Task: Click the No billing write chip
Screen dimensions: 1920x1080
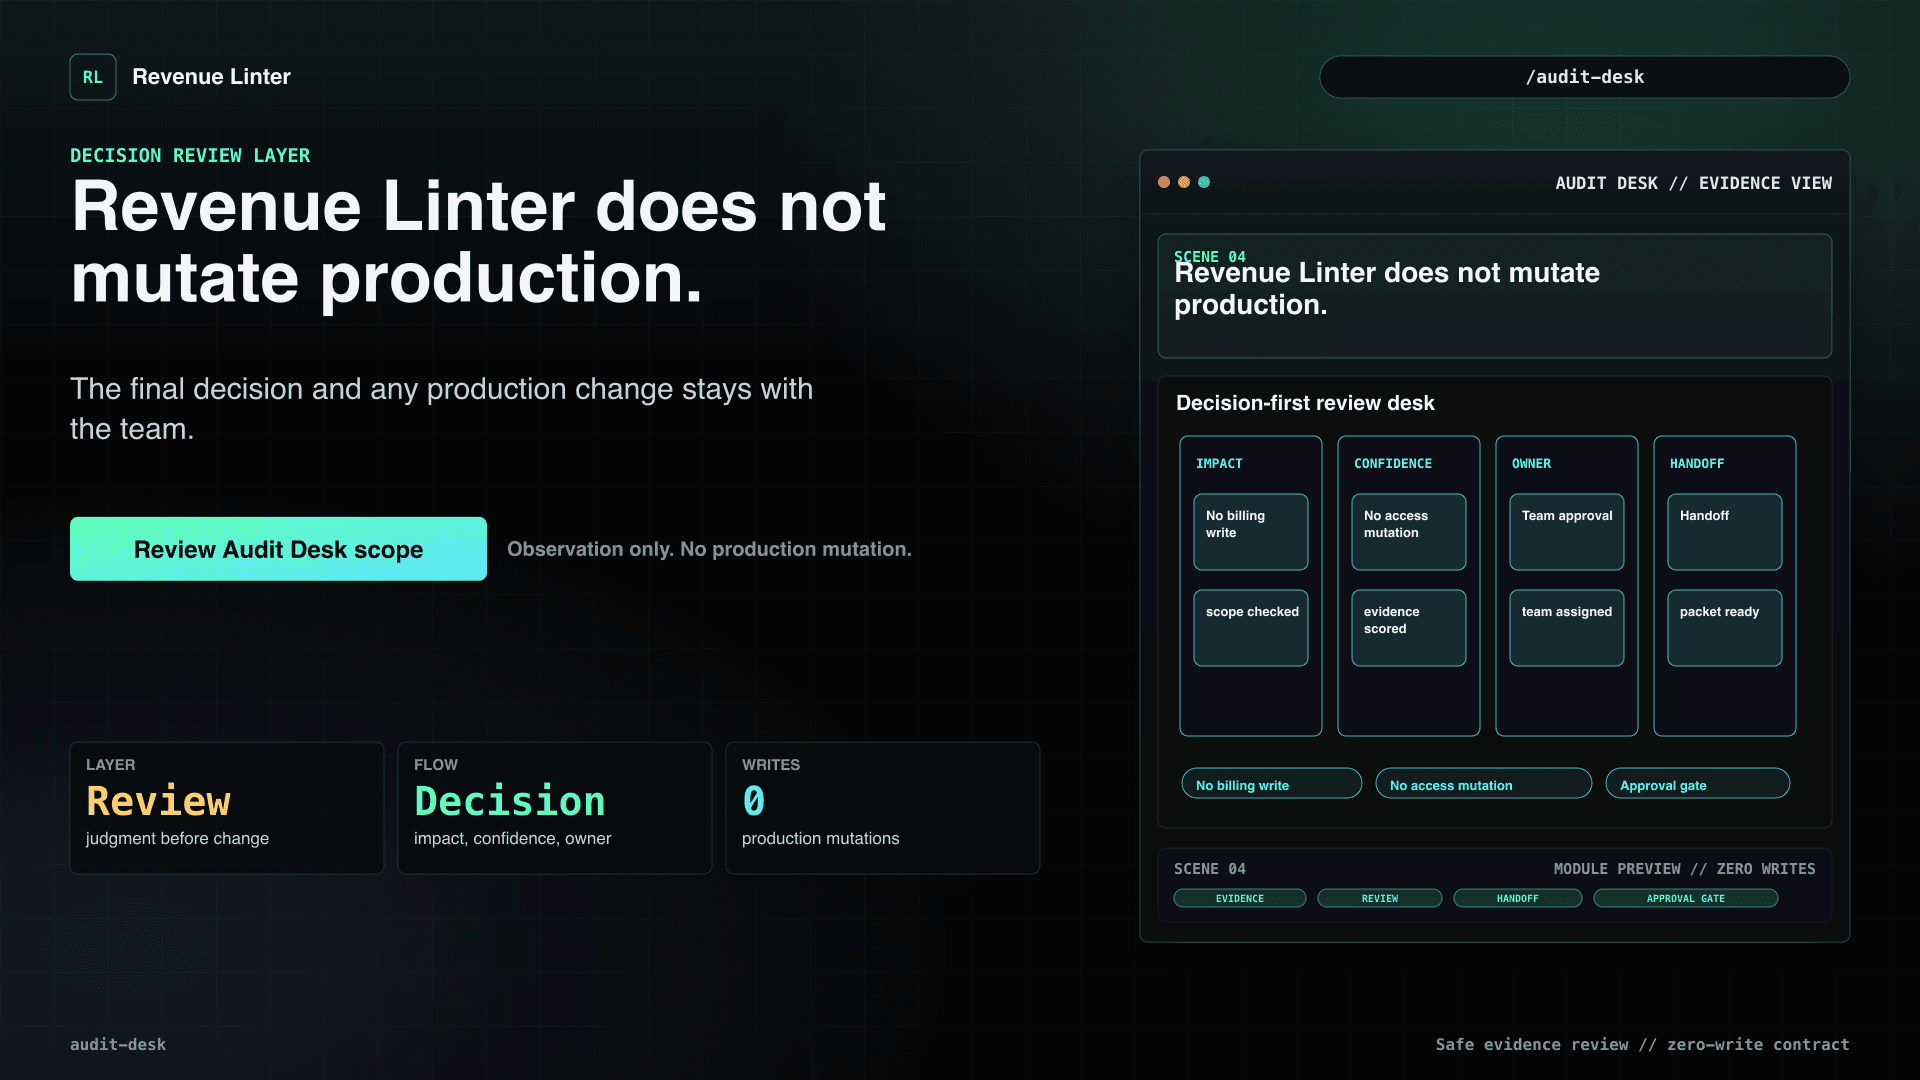Action: tap(1272, 784)
